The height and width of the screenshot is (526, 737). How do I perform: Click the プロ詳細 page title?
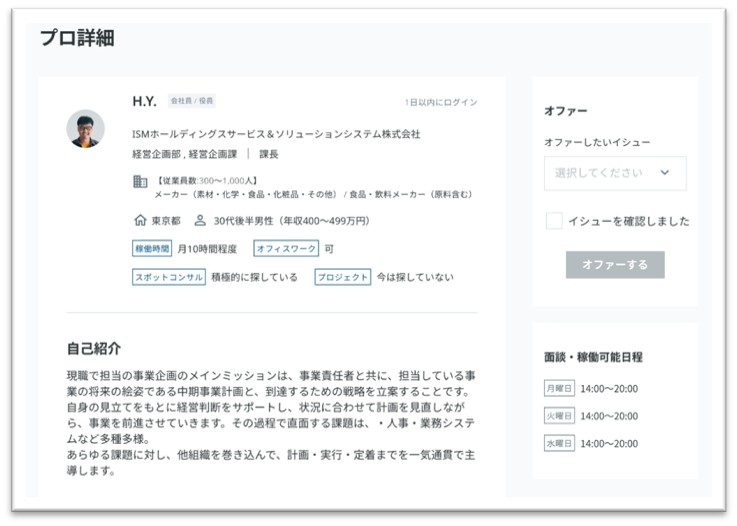(x=77, y=38)
